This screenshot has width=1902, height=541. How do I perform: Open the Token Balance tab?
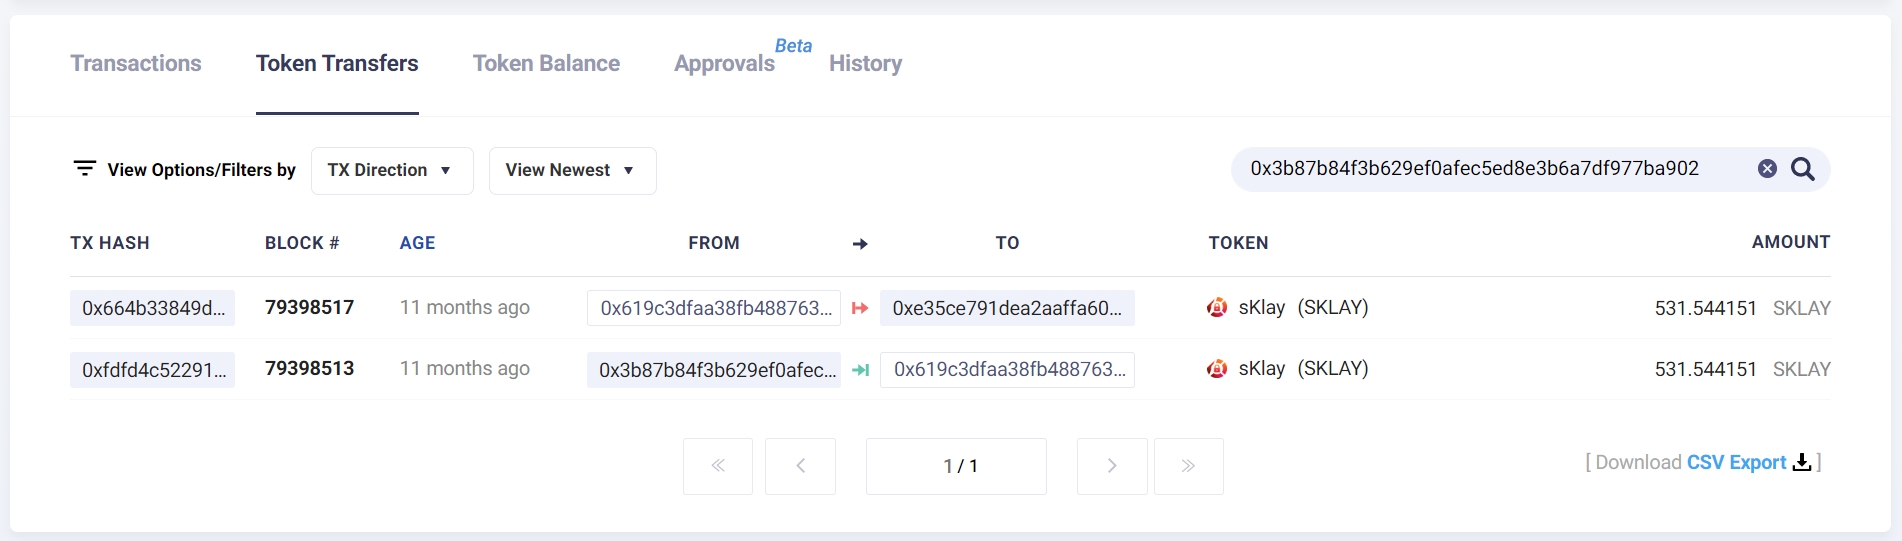coord(546,64)
